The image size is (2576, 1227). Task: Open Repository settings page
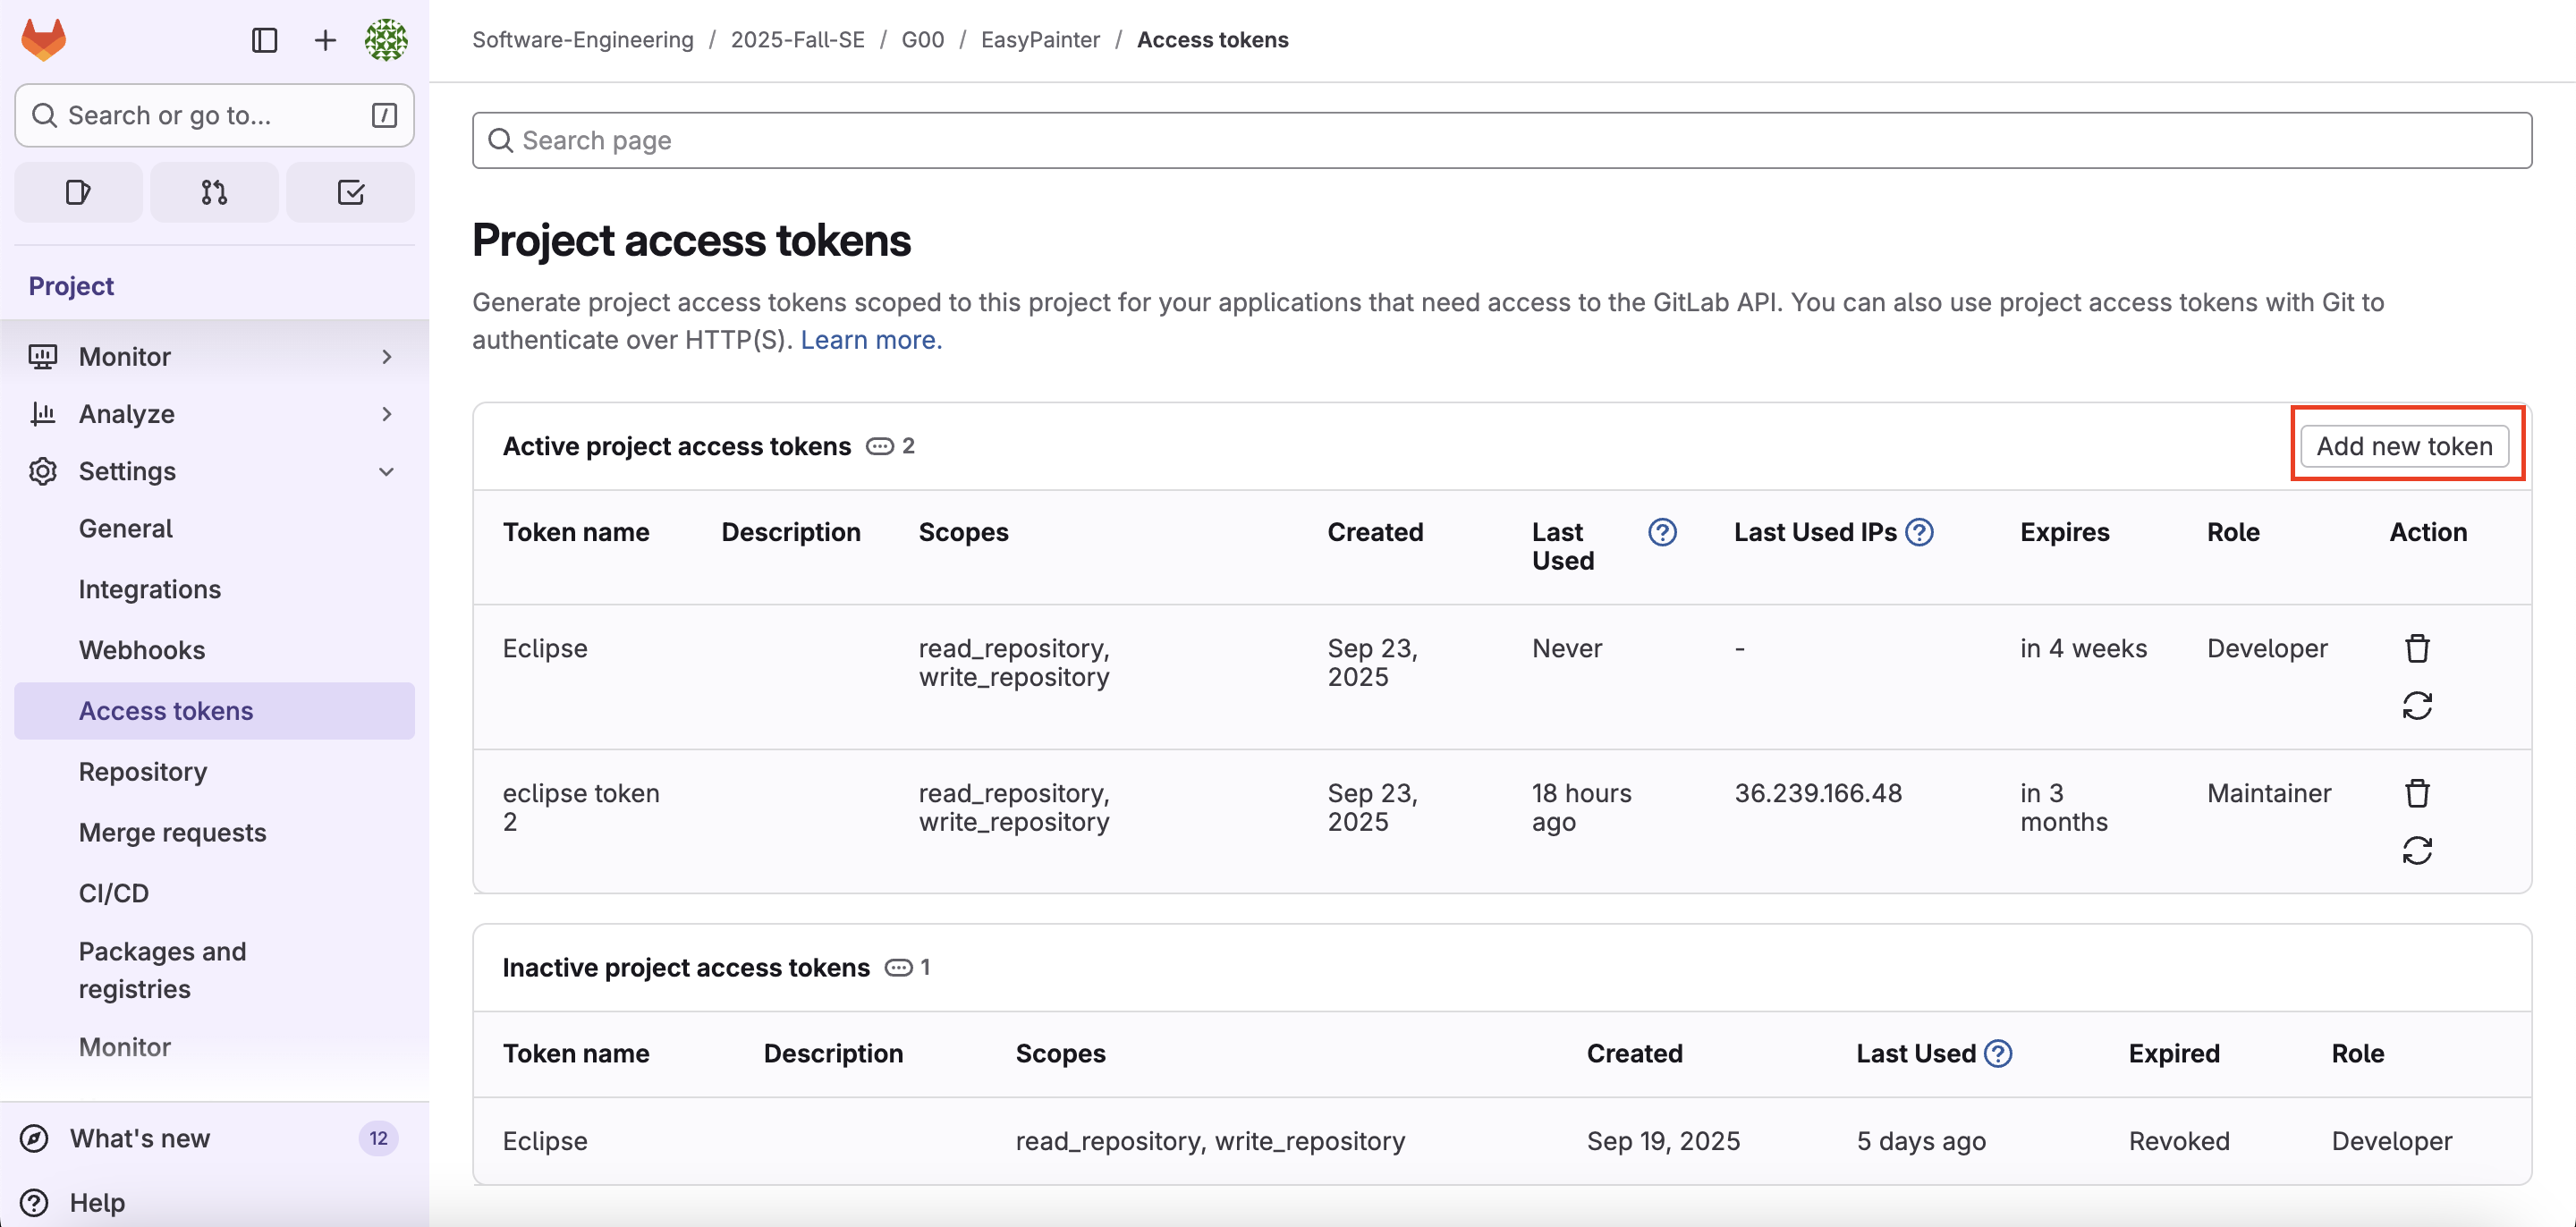click(143, 772)
